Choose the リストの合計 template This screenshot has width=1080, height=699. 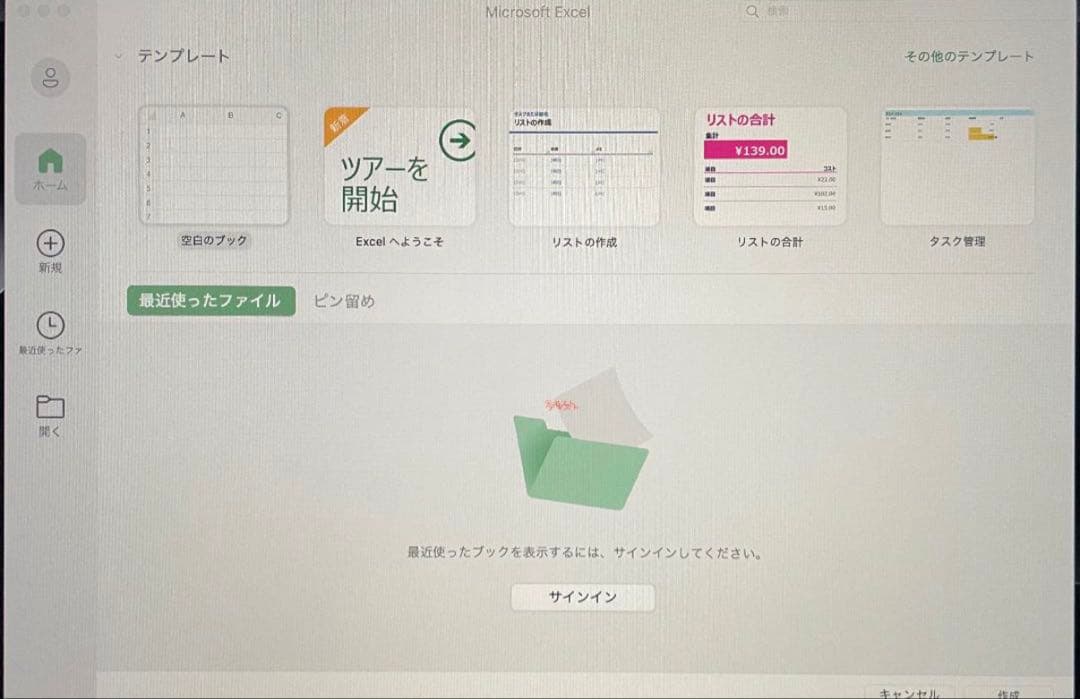pos(770,165)
